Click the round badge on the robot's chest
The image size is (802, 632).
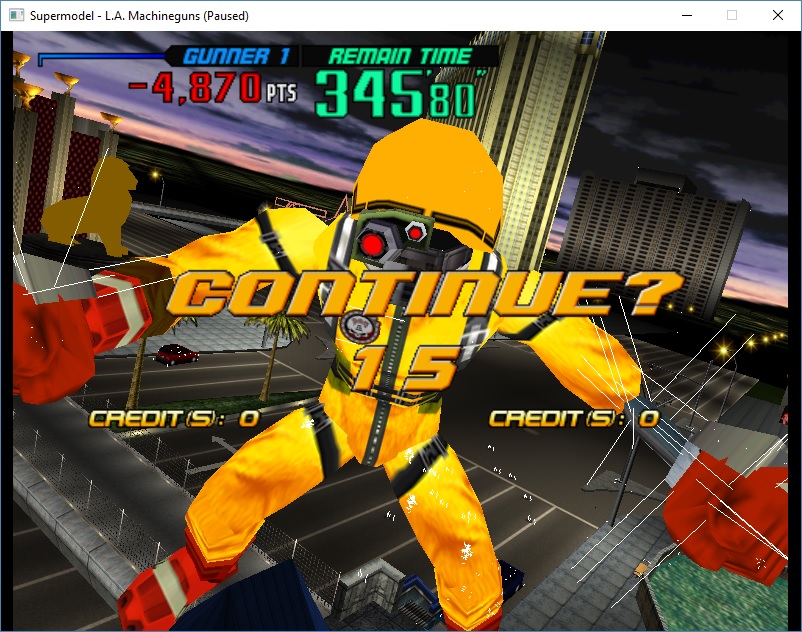(361, 327)
